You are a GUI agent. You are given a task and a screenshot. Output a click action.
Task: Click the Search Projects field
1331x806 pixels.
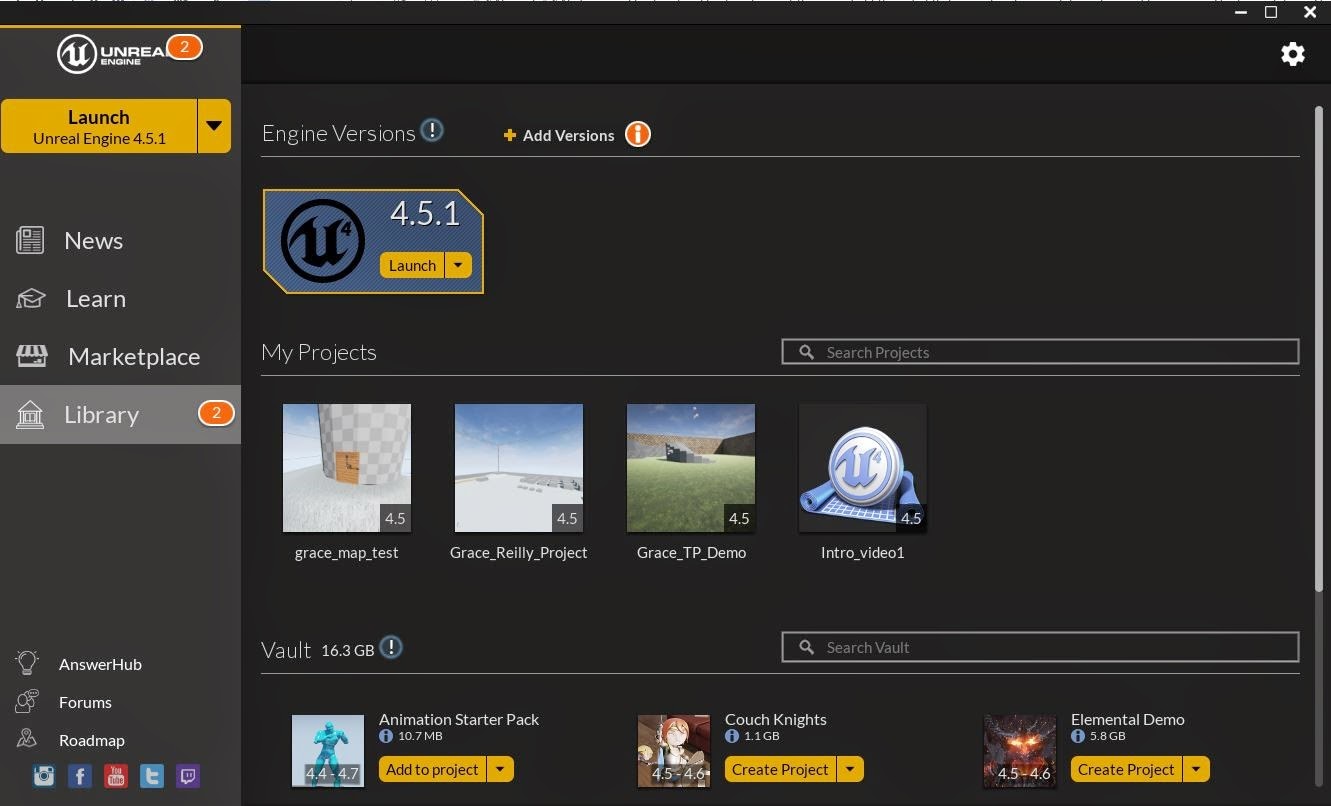[x=1040, y=352]
